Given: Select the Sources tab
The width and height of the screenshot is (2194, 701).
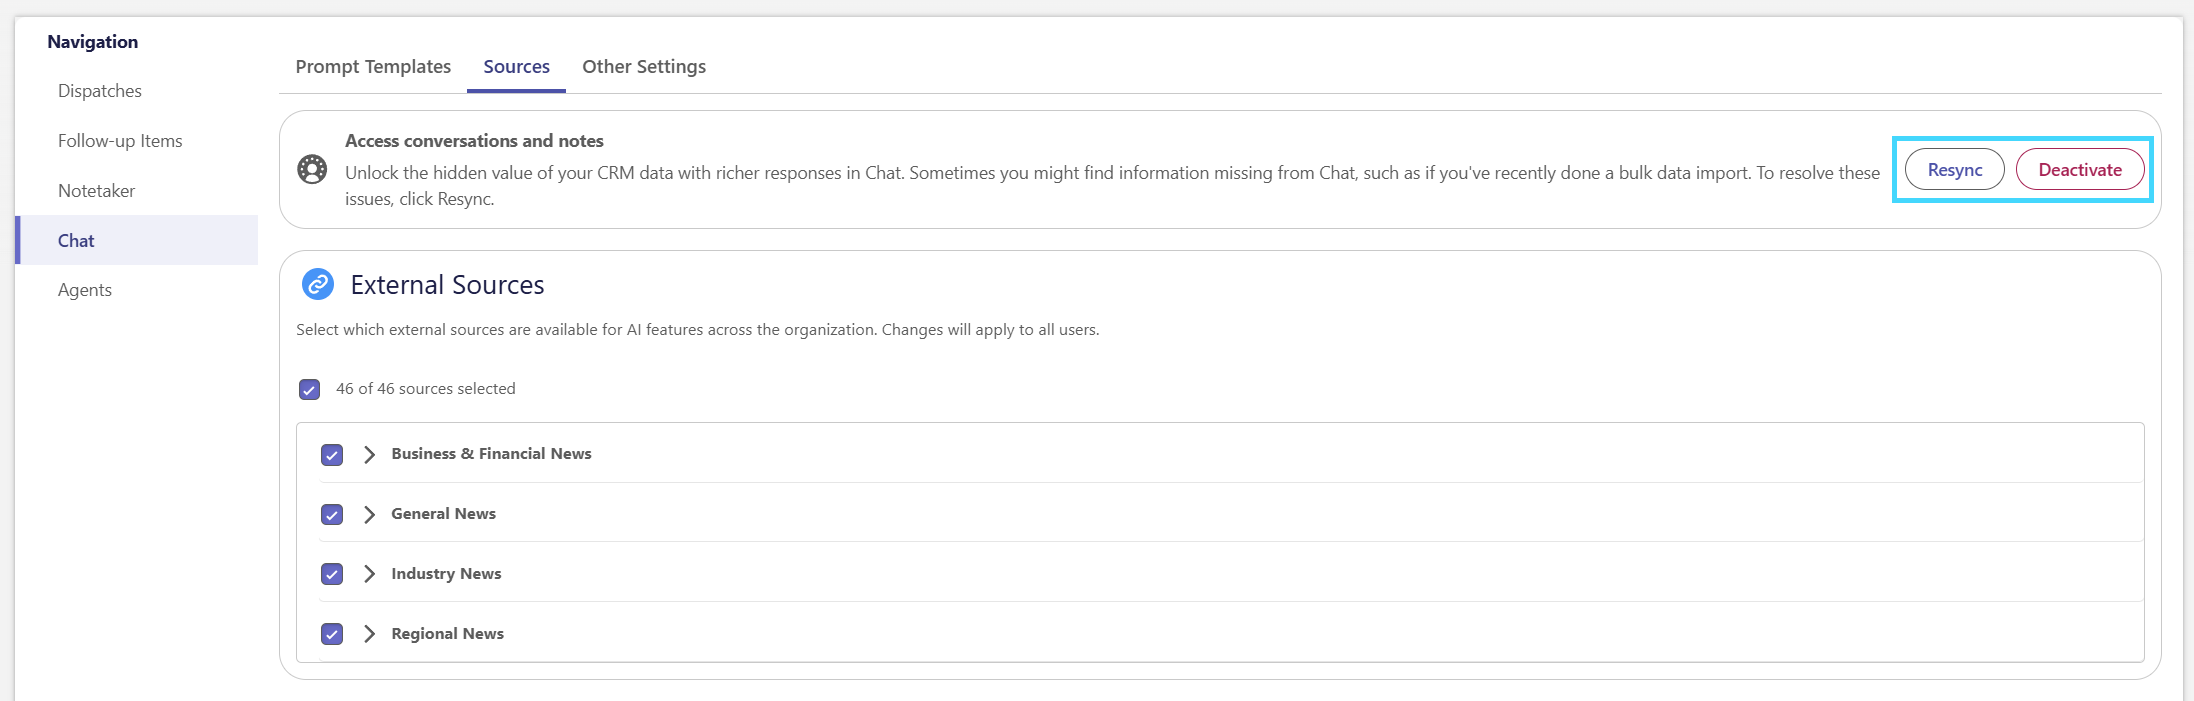Looking at the screenshot, I should point(516,67).
